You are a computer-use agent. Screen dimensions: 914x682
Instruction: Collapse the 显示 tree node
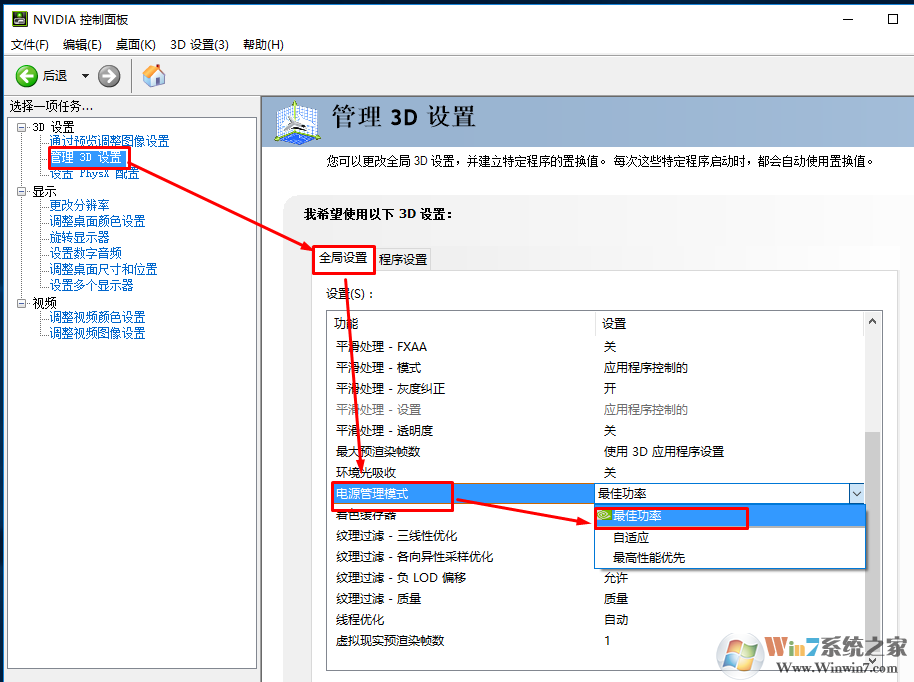coord(21,191)
